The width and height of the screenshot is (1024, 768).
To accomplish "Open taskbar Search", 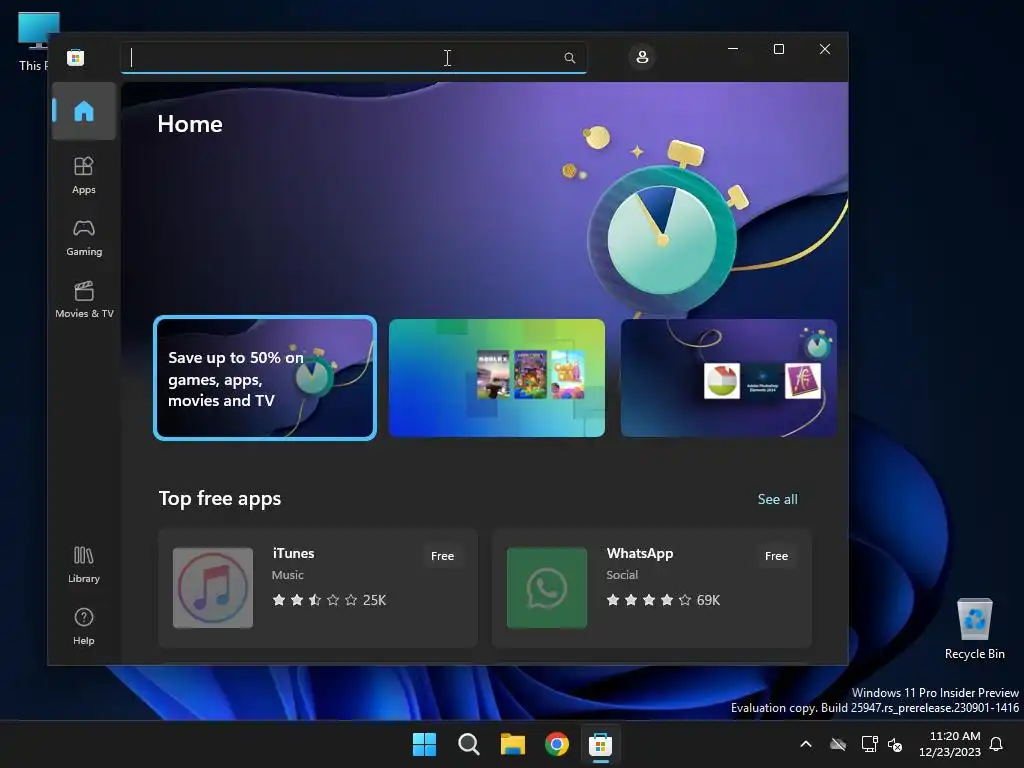I will pos(469,744).
